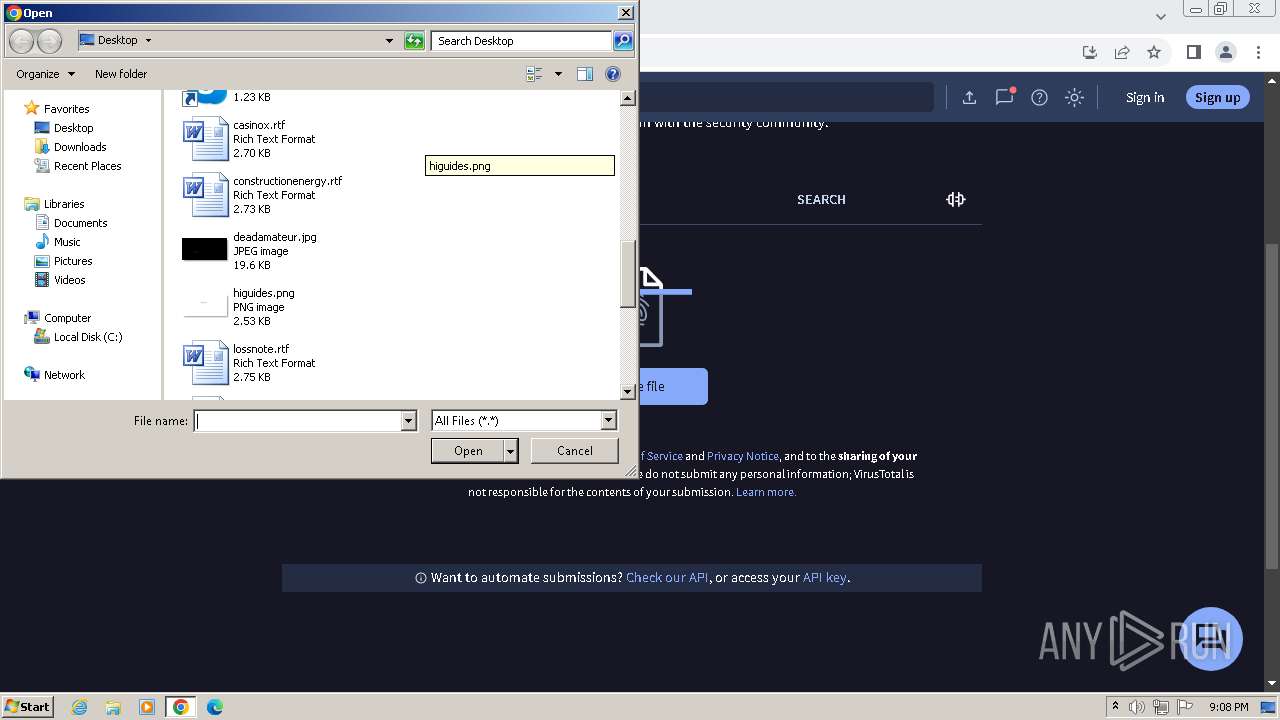The height and width of the screenshot is (720, 1280).
Task: Select Music library
Action: click(x=67, y=242)
